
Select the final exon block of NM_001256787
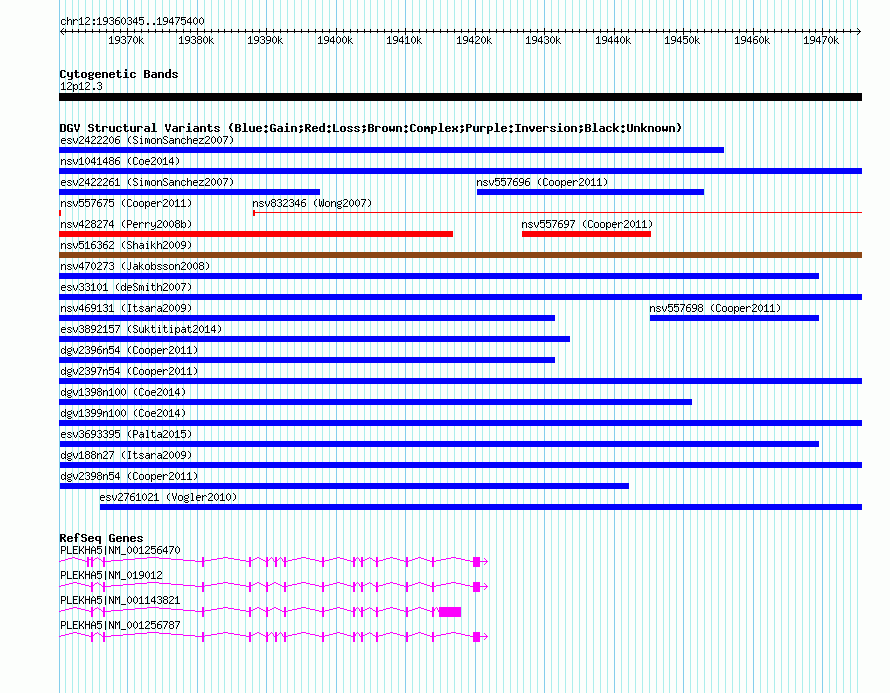(477, 637)
